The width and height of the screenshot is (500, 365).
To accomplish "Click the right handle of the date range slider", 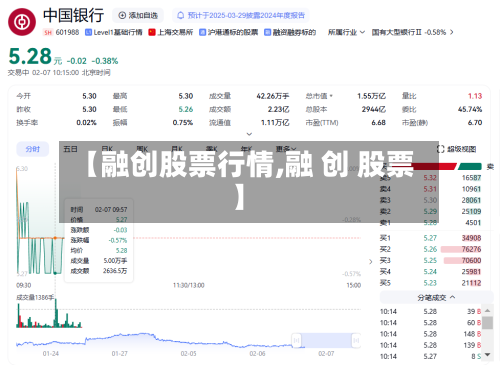I will pyautogui.click(x=356, y=341).
